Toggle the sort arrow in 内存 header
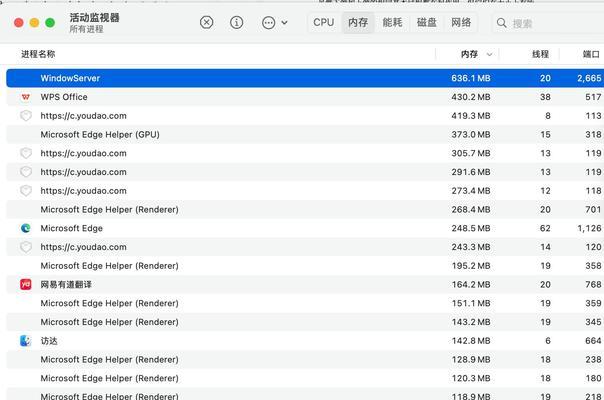The height and width of the screenshot is (400, 604). pos(489,54)
